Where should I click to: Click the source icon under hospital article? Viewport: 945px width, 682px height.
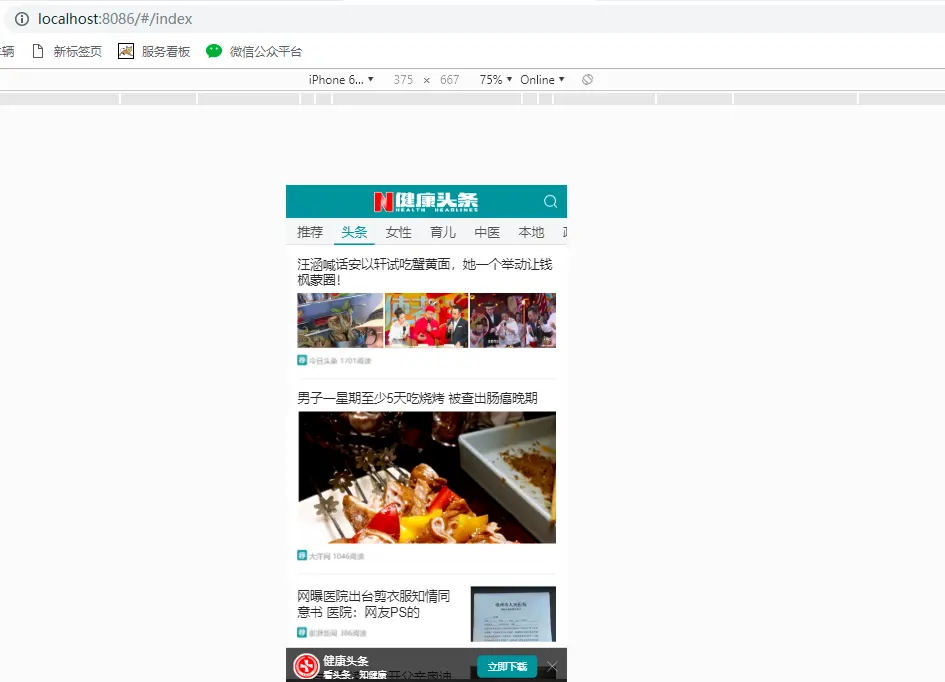(302, 633)
